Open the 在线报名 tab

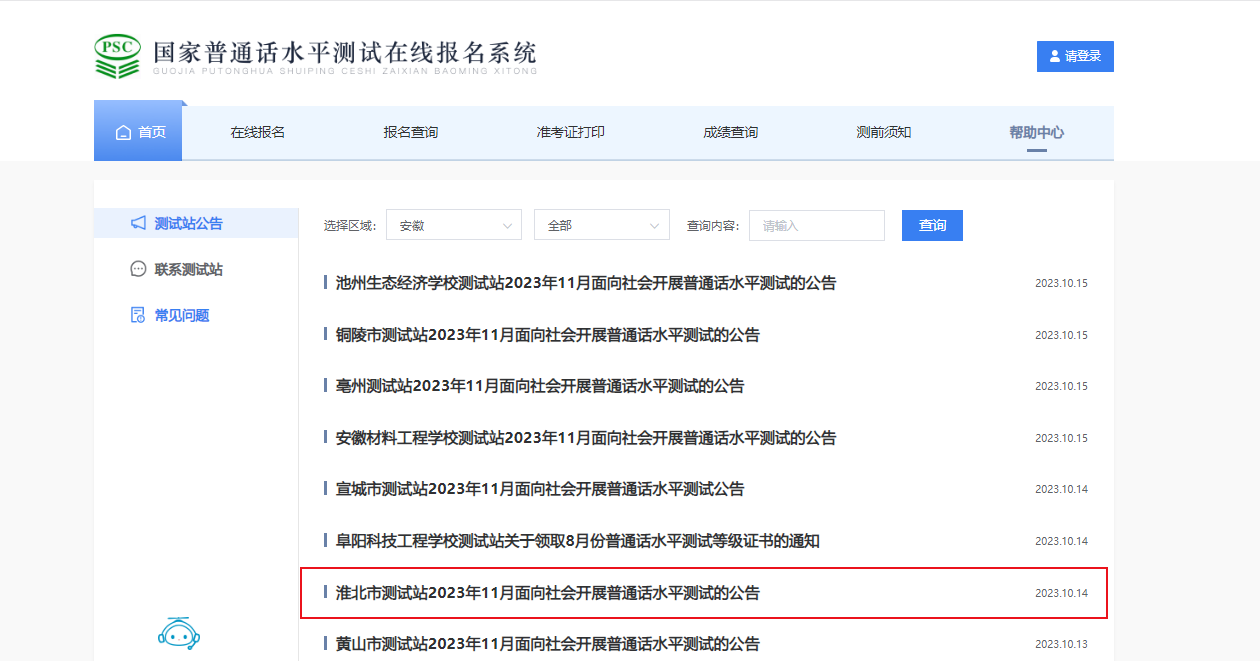tap(258, 132)
